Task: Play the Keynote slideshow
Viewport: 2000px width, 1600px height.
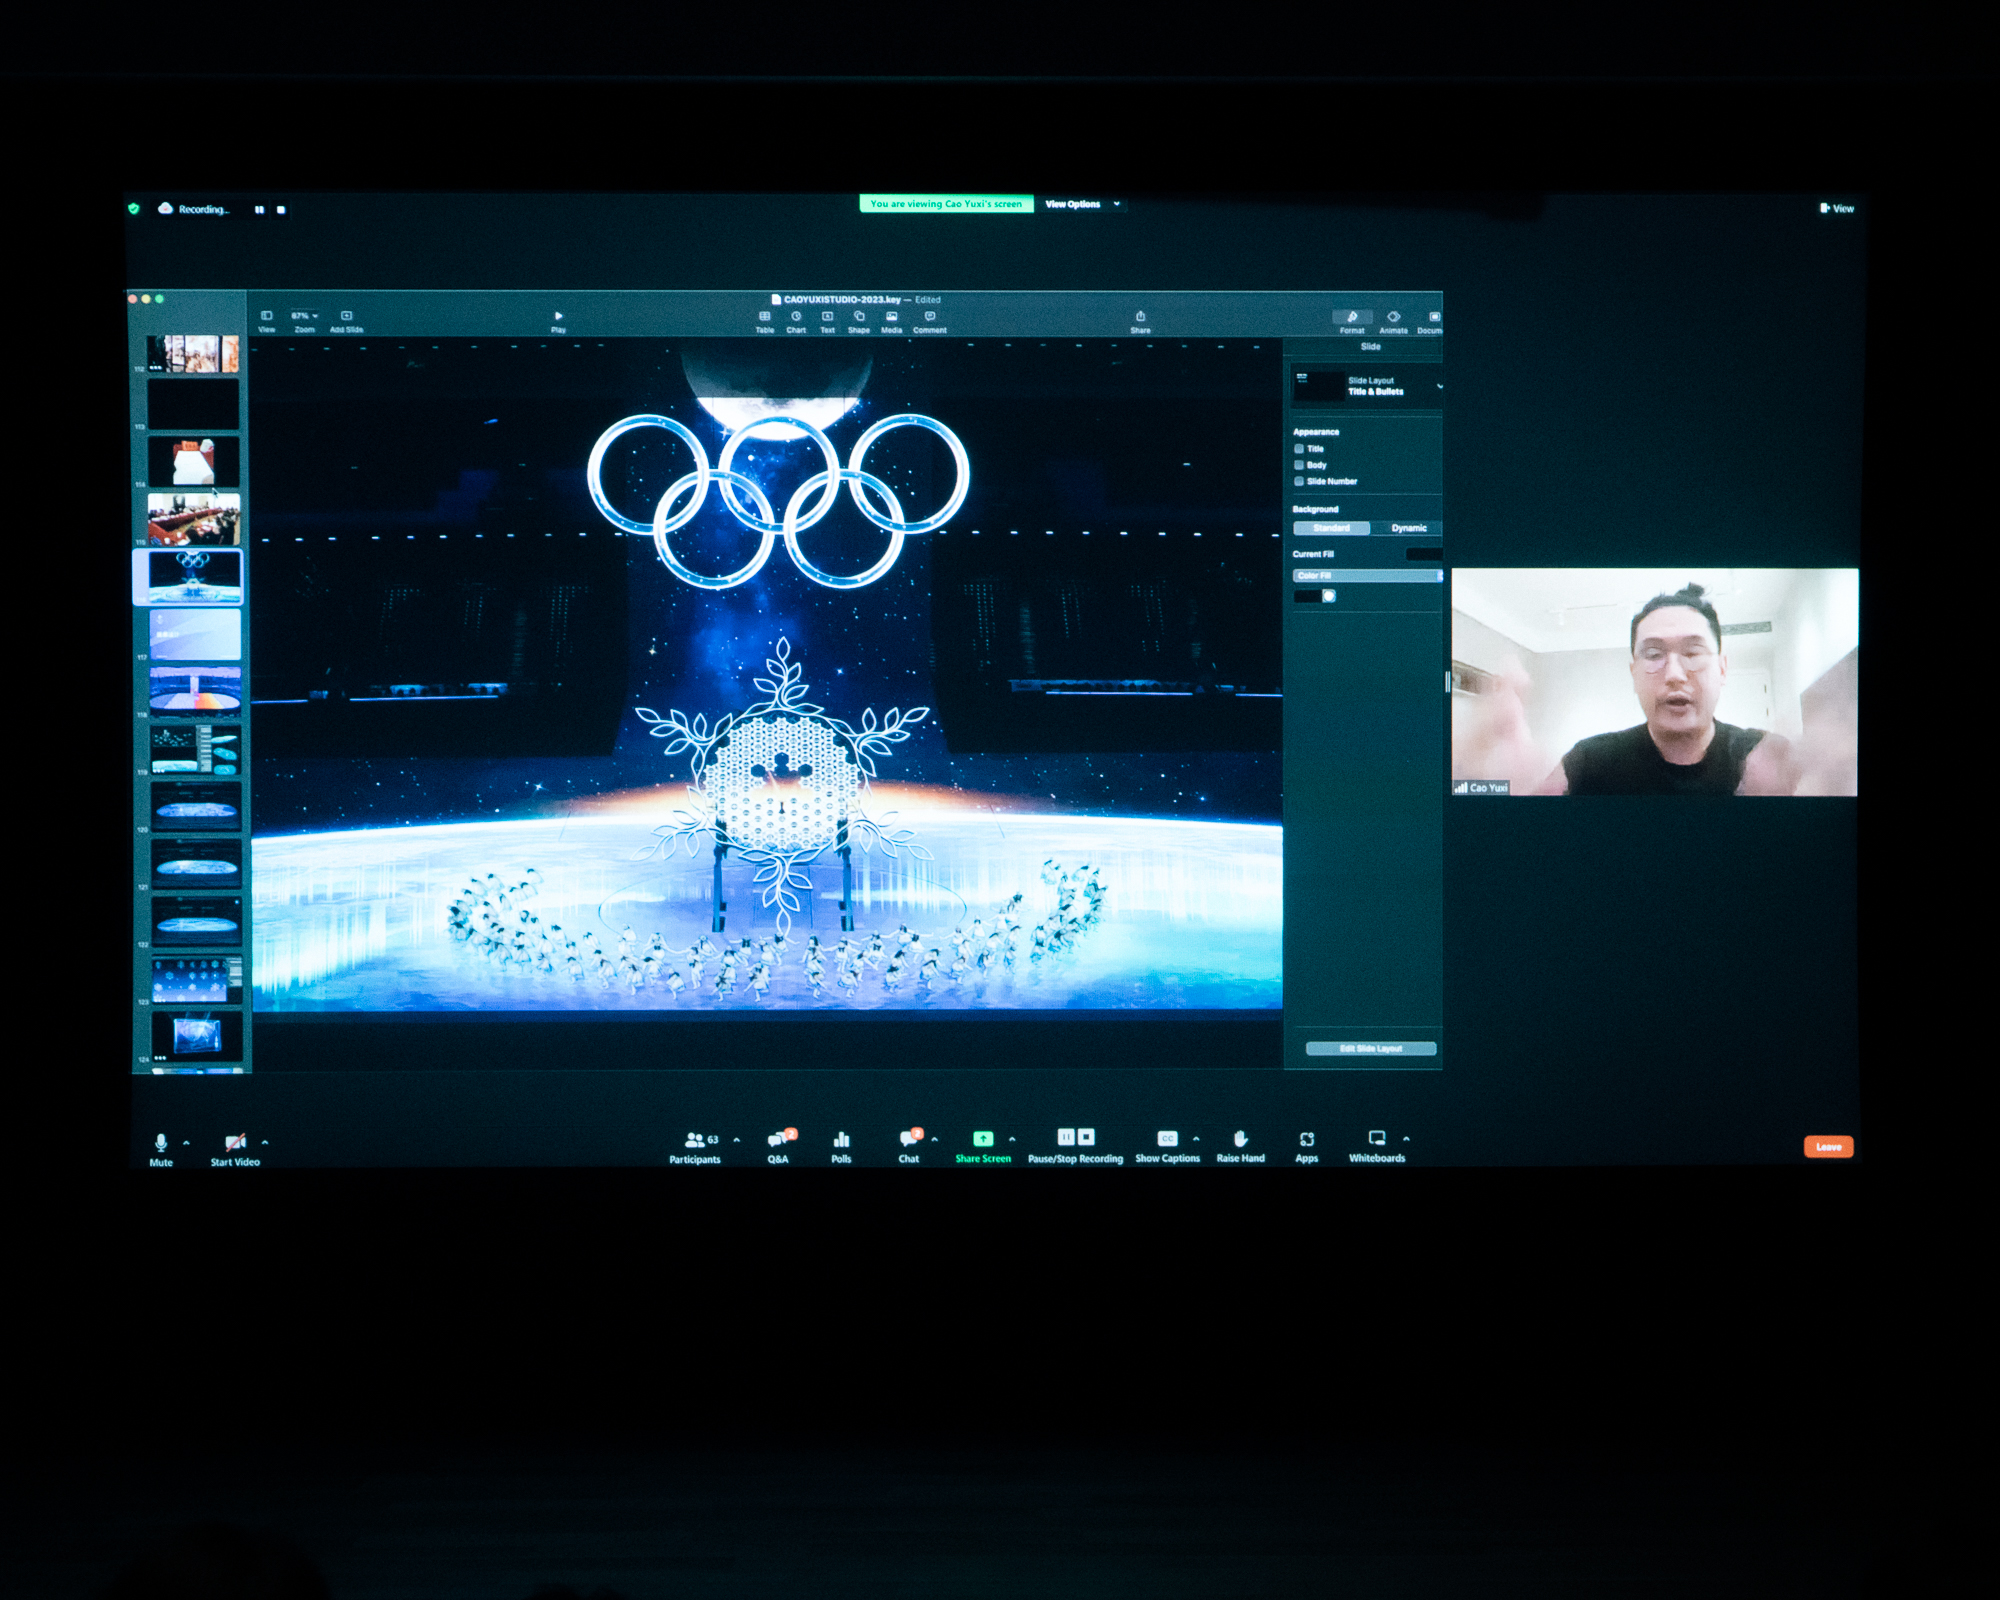Action: (x=558, y=316)
